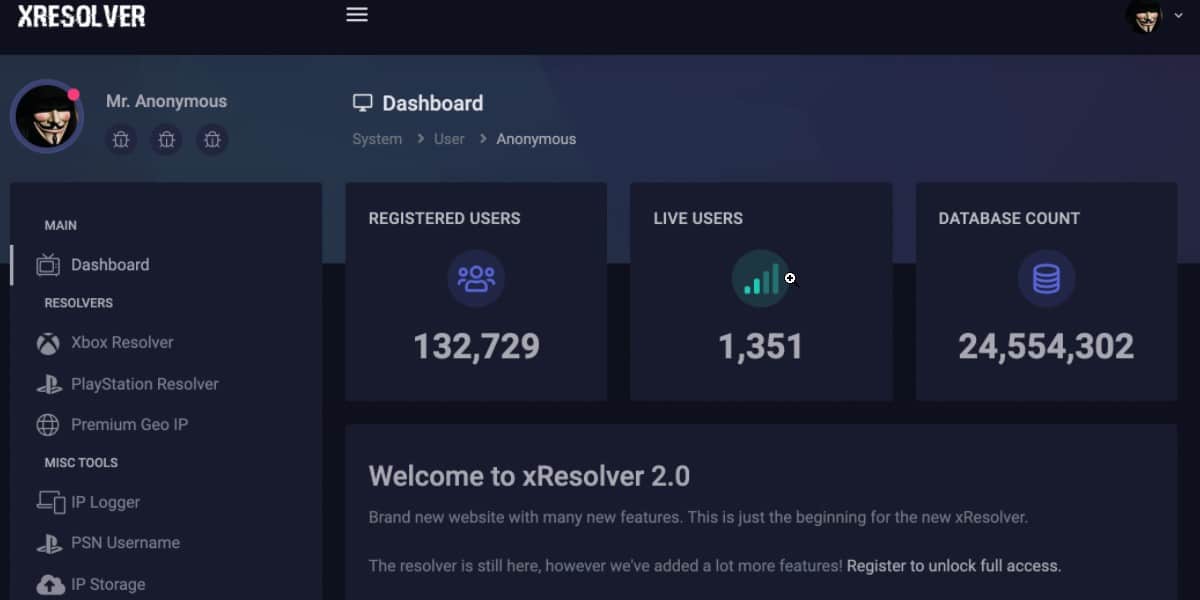1200x600 pixels.
Task: Click the Registered Users group icon
Action: pos(476,278)
